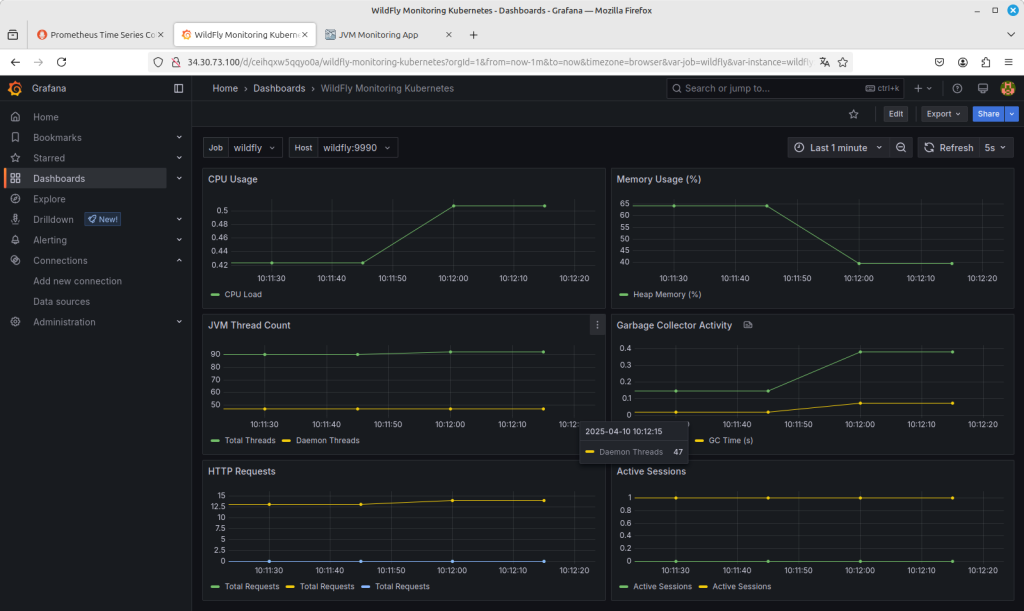Open Add new connection link
Screen dimensions: 1024x611
pyautogui.click(x=77, y=281)
